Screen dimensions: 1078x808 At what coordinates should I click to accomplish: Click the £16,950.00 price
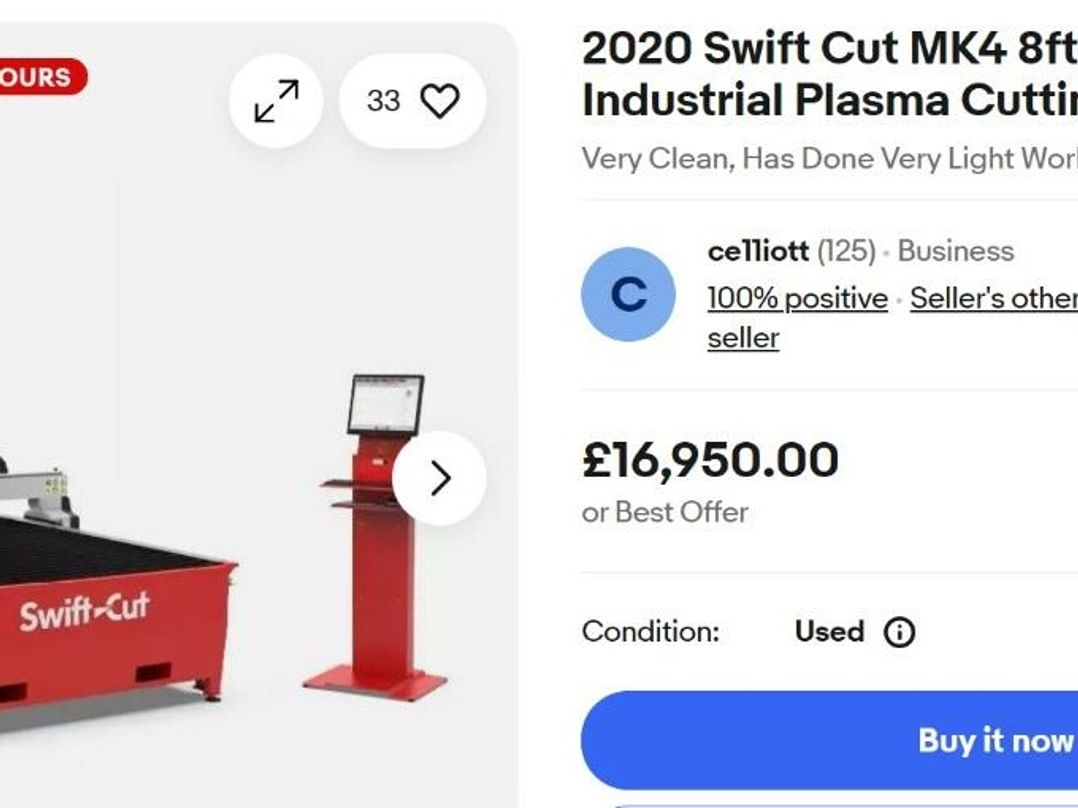pyautogui.click(x=710, y=460)
